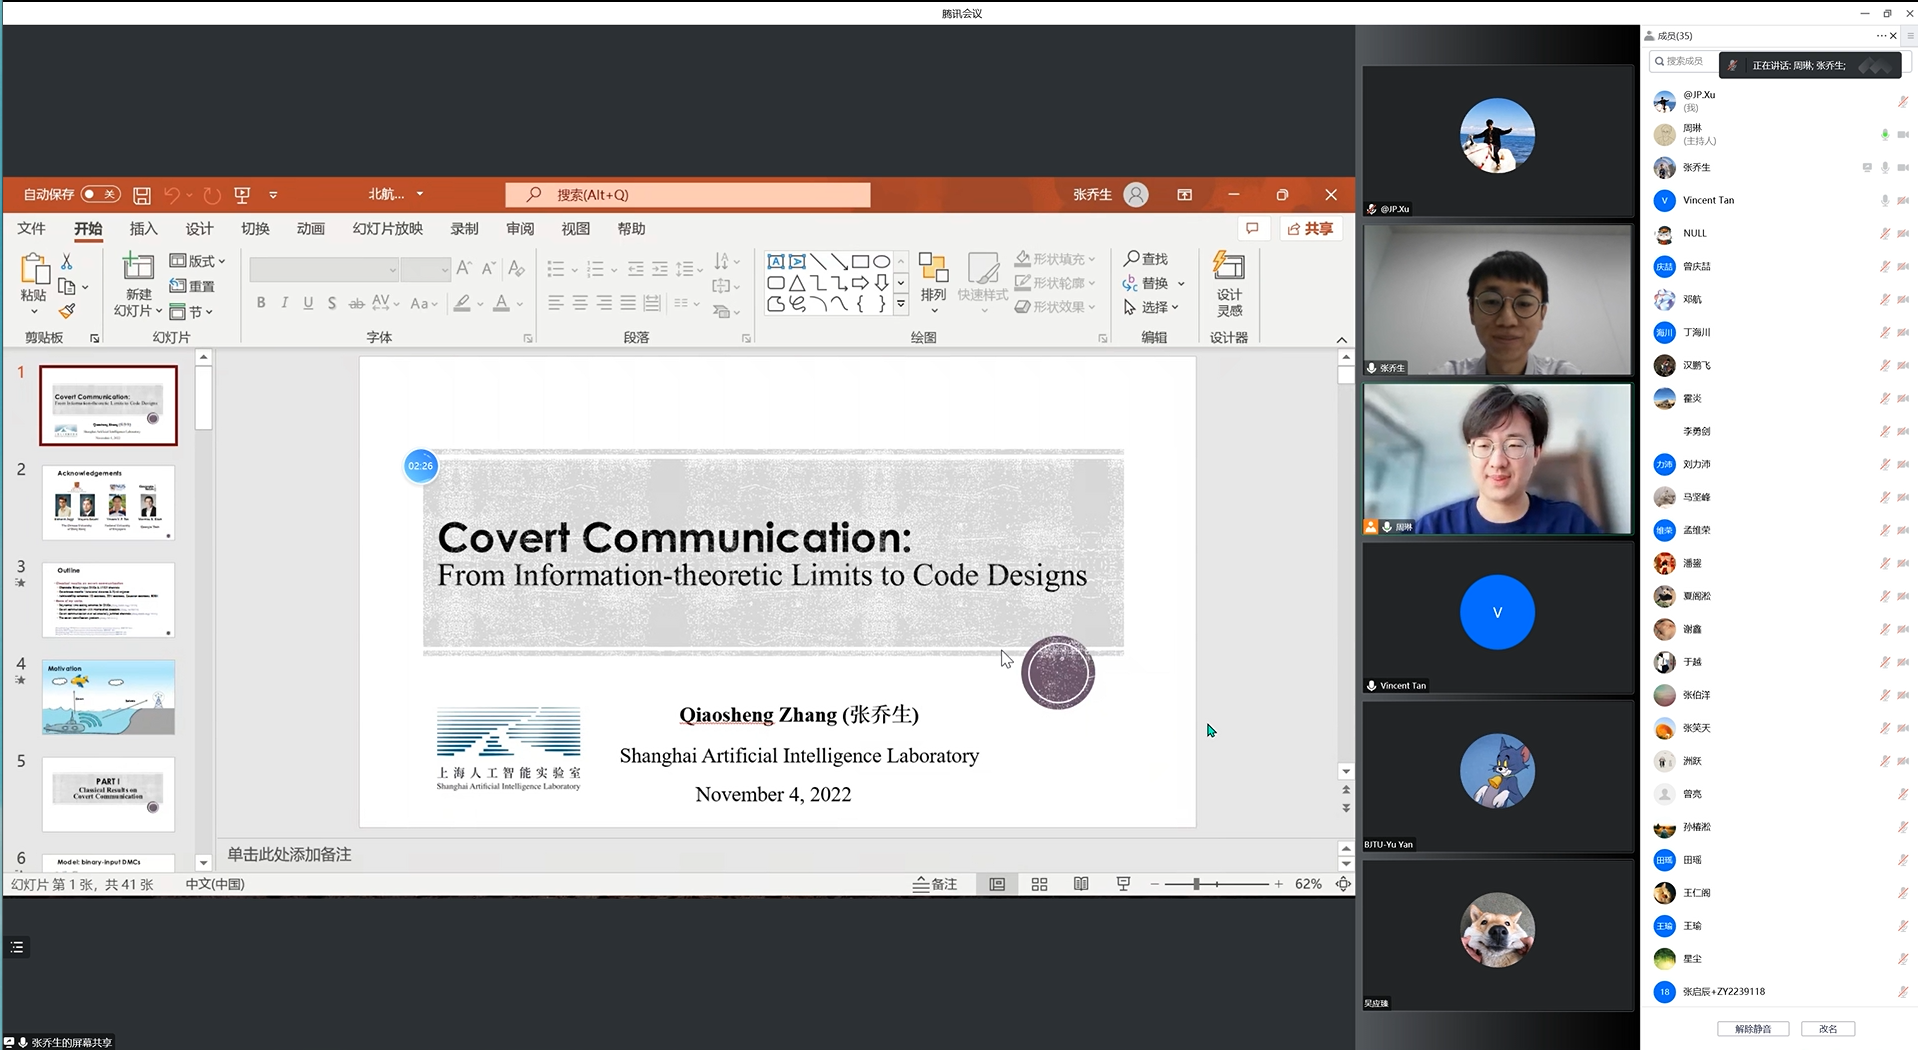
Task: Click the 解除静音 unmute button
Action: [x=1752, y=1029]
